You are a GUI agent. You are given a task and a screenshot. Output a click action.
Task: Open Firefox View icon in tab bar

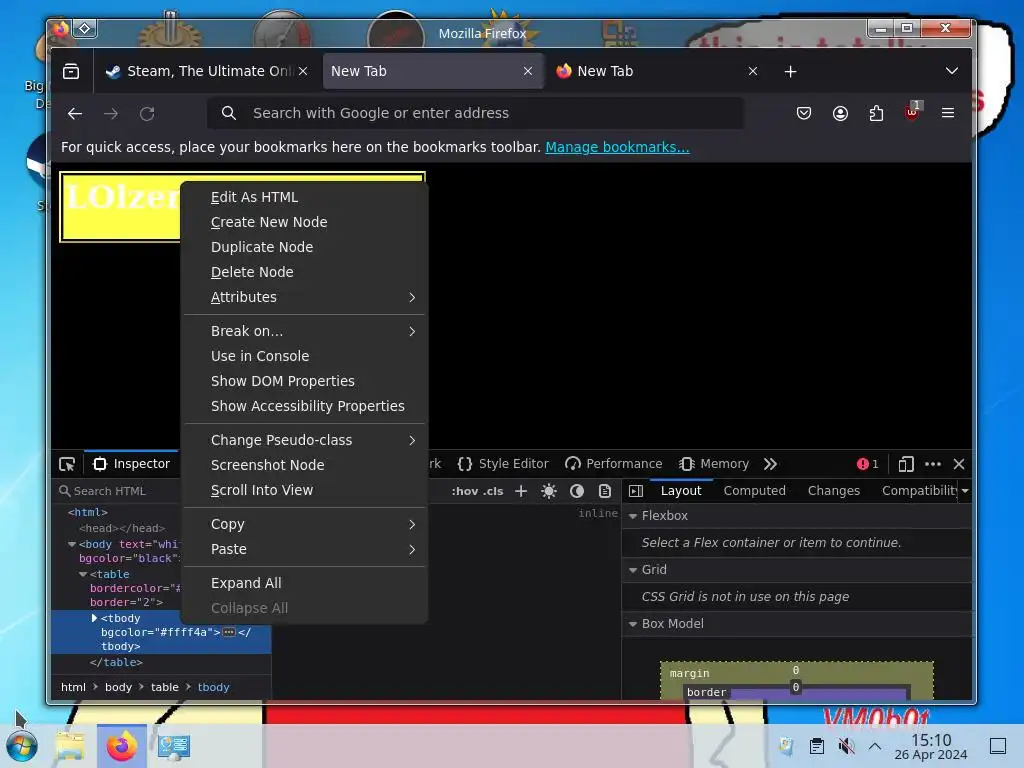71,71
